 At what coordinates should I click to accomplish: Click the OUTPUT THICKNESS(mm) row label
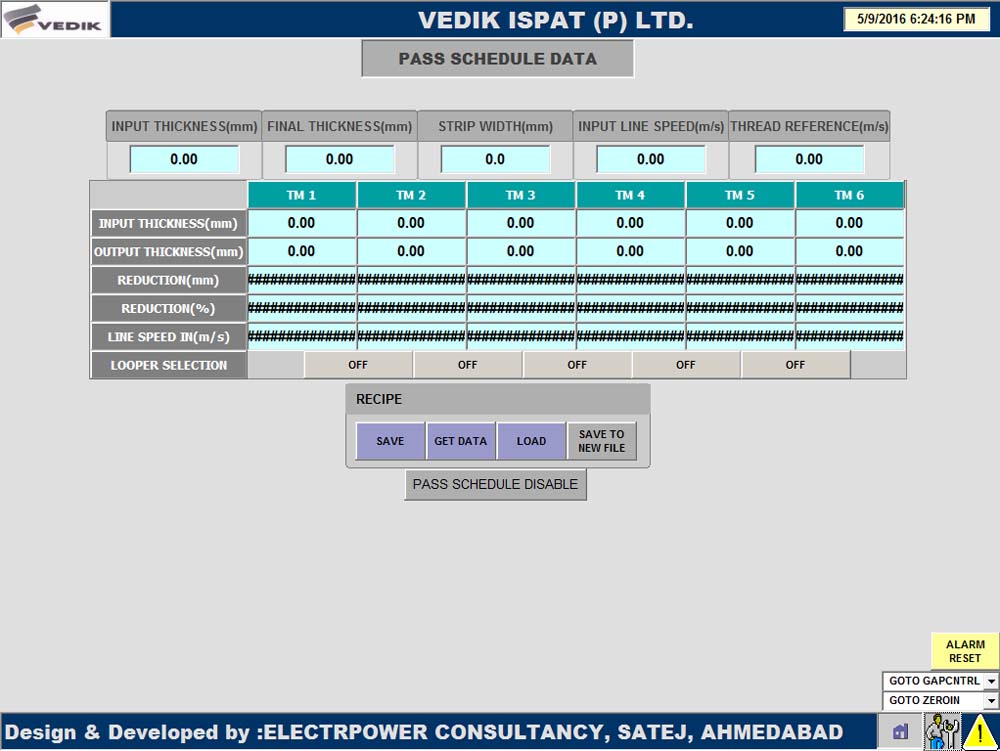[168, 252]
